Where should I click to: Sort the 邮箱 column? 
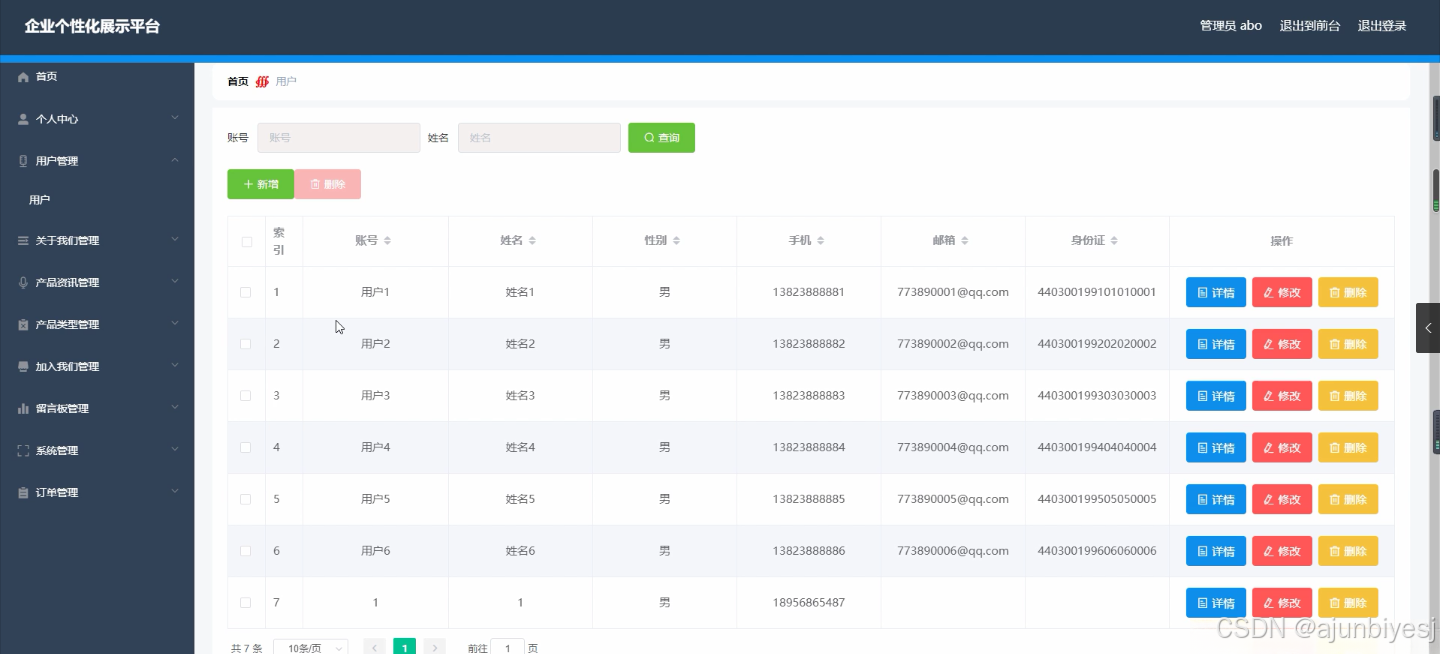point(964,241)
